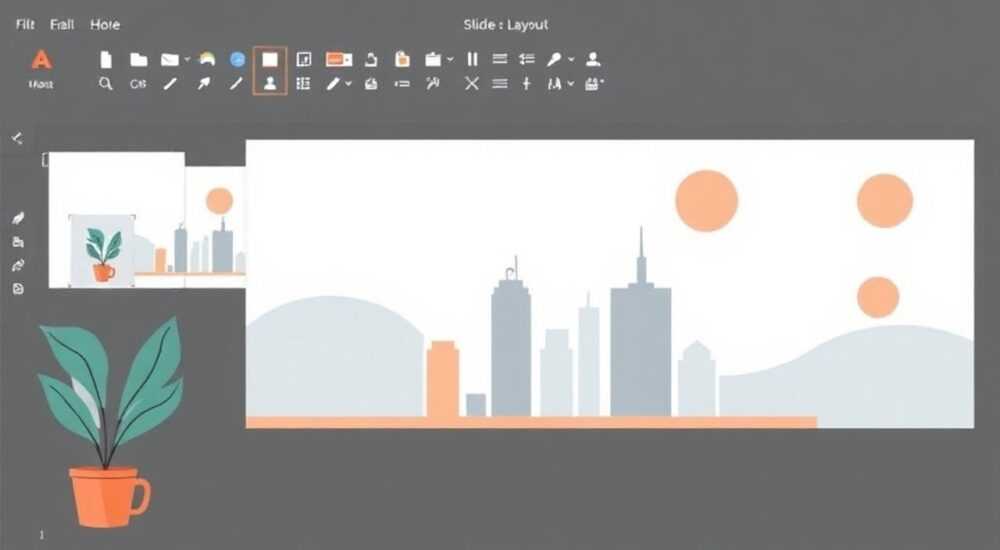Image resolution: width=1000 pixels, height=550 pixels.
Task: Click the wand tools icon
Action: coord(433,83)
